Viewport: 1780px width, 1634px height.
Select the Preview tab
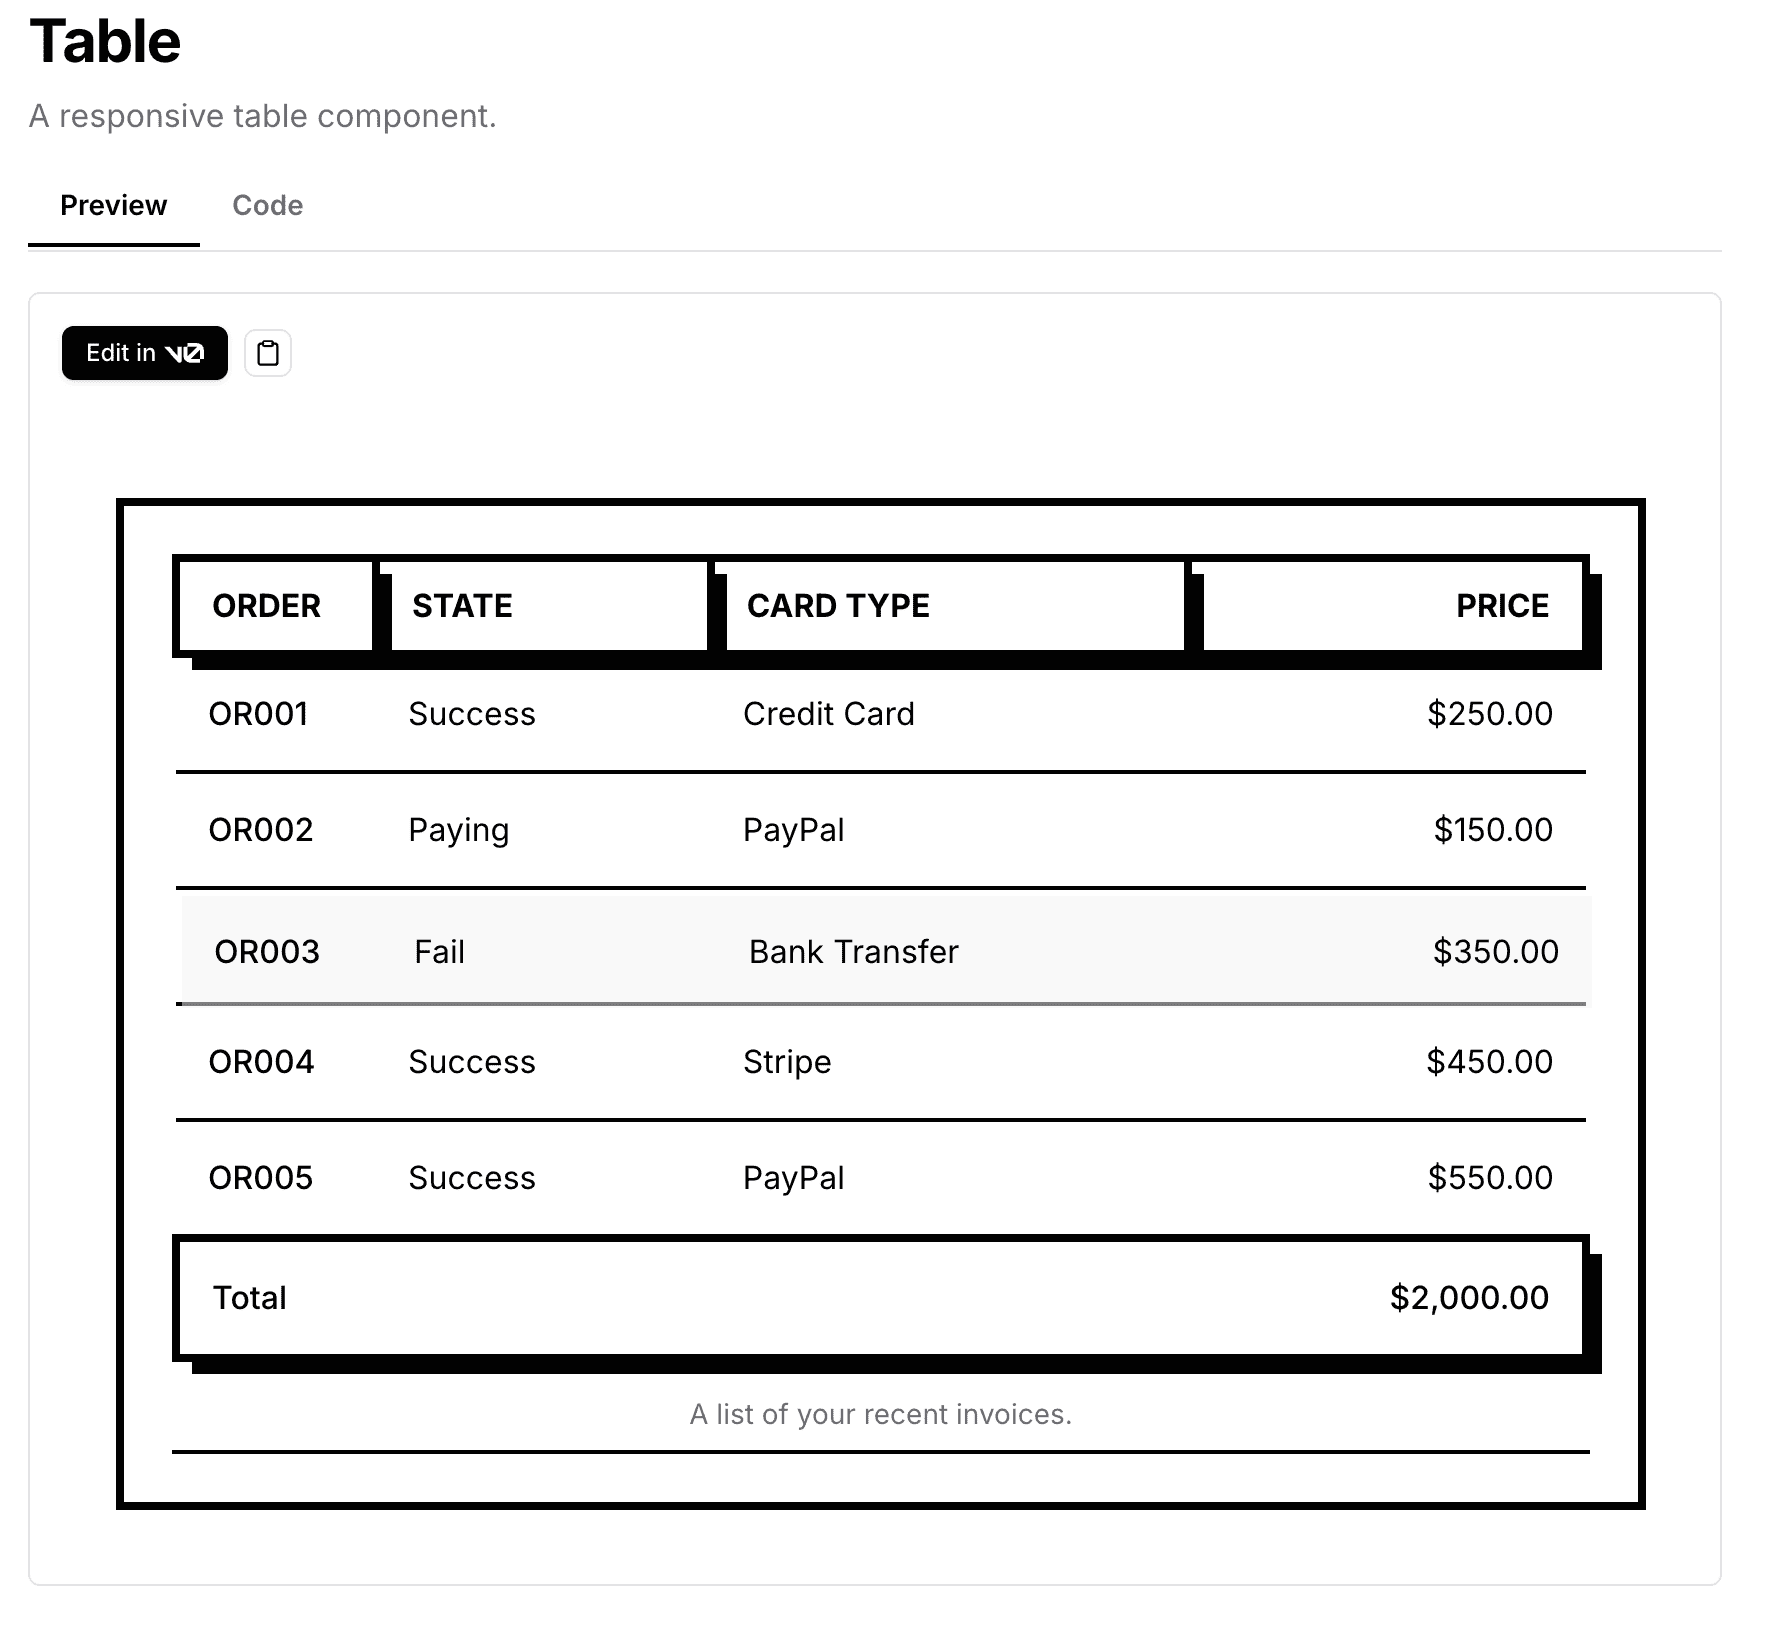click(x=113, y=205)
